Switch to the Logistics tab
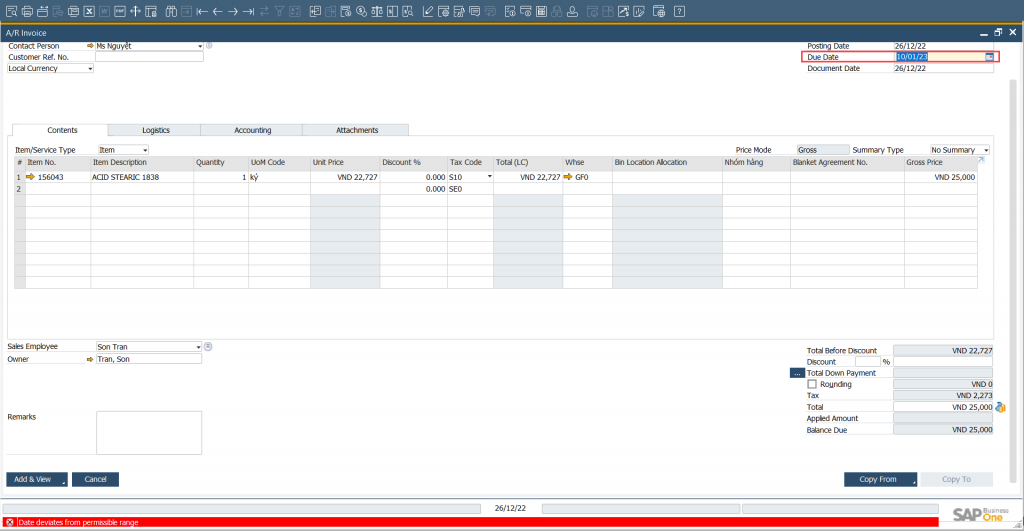 point(155,130)
